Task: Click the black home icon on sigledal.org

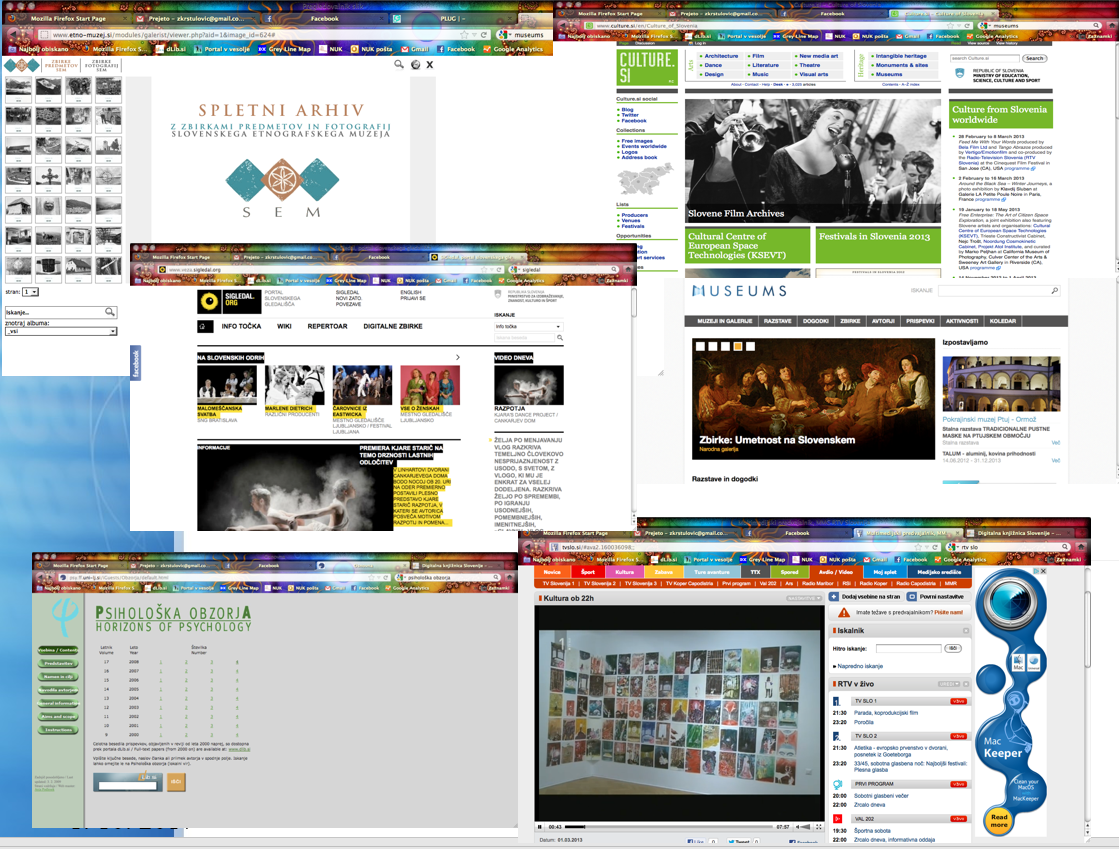Action: point(205,326)
